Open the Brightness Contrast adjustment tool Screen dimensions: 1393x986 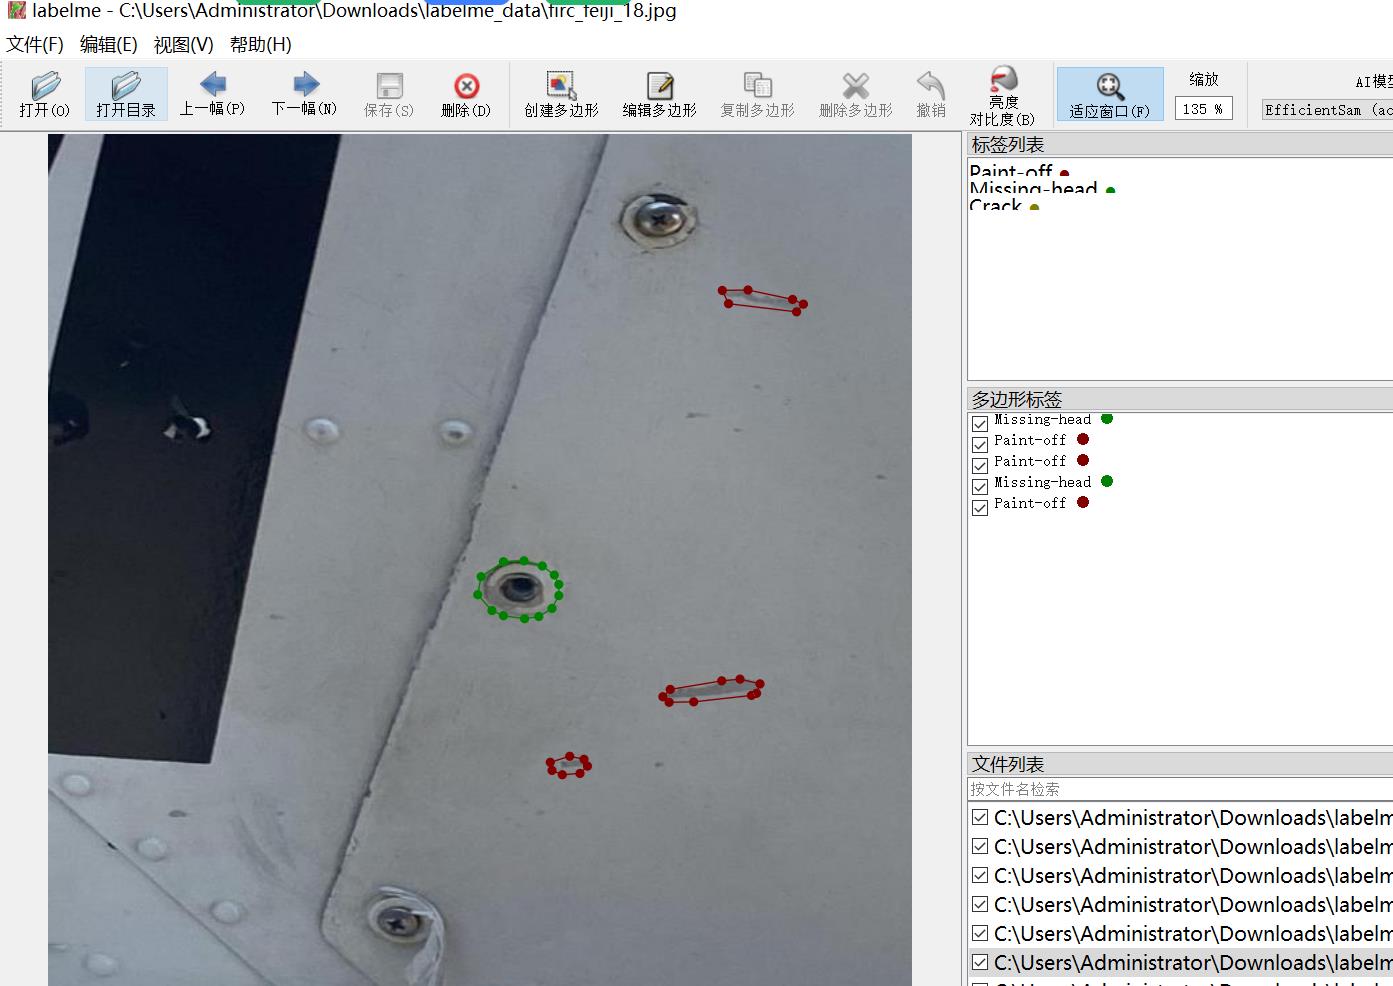pyautogui.click(x=1002, y=95)
